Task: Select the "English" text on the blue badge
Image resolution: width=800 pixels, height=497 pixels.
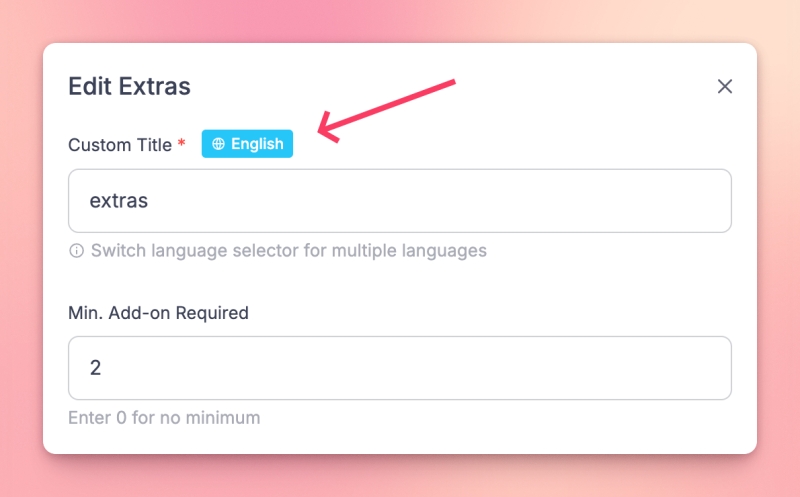Action: tap(257, 144)
